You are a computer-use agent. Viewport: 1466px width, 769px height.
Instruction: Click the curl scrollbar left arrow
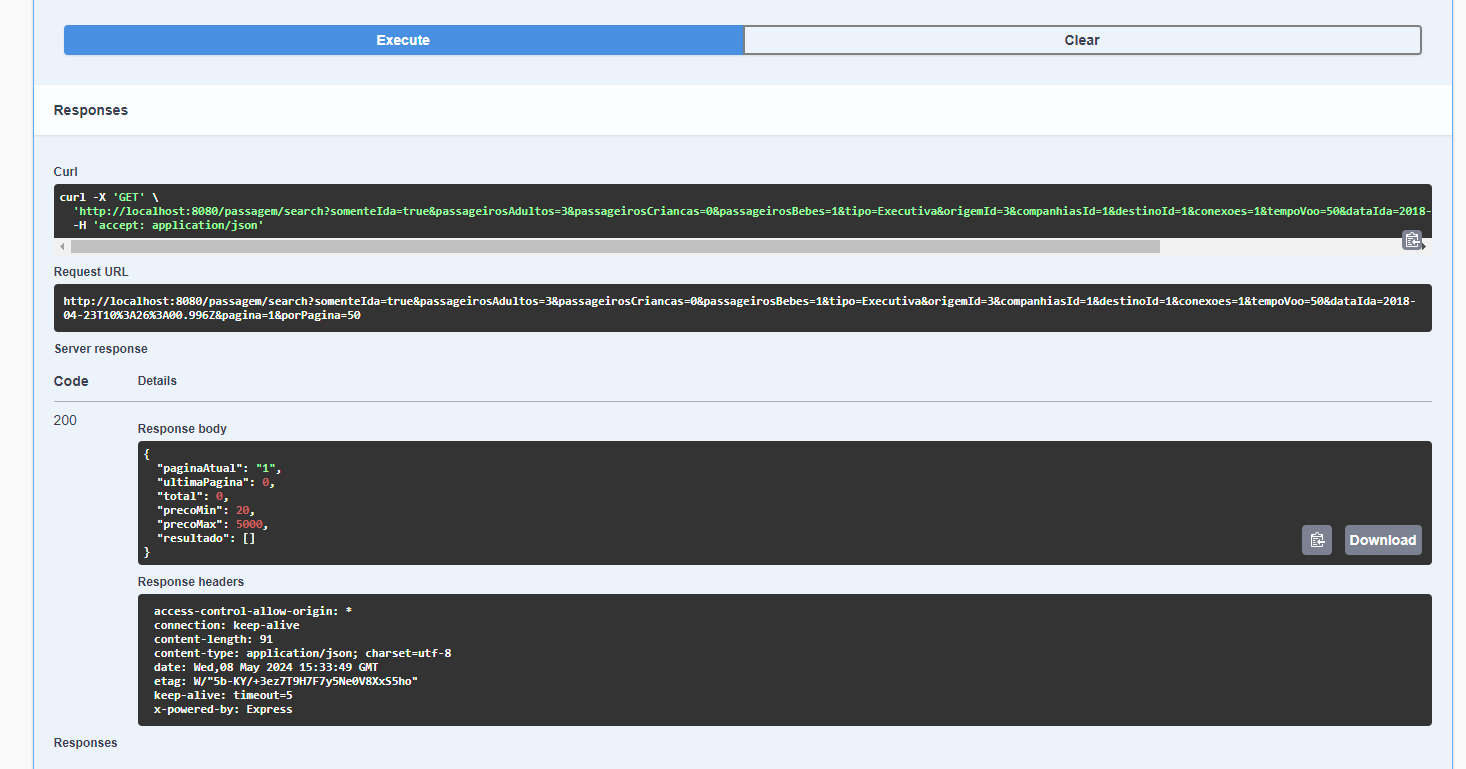pos(63,246)
